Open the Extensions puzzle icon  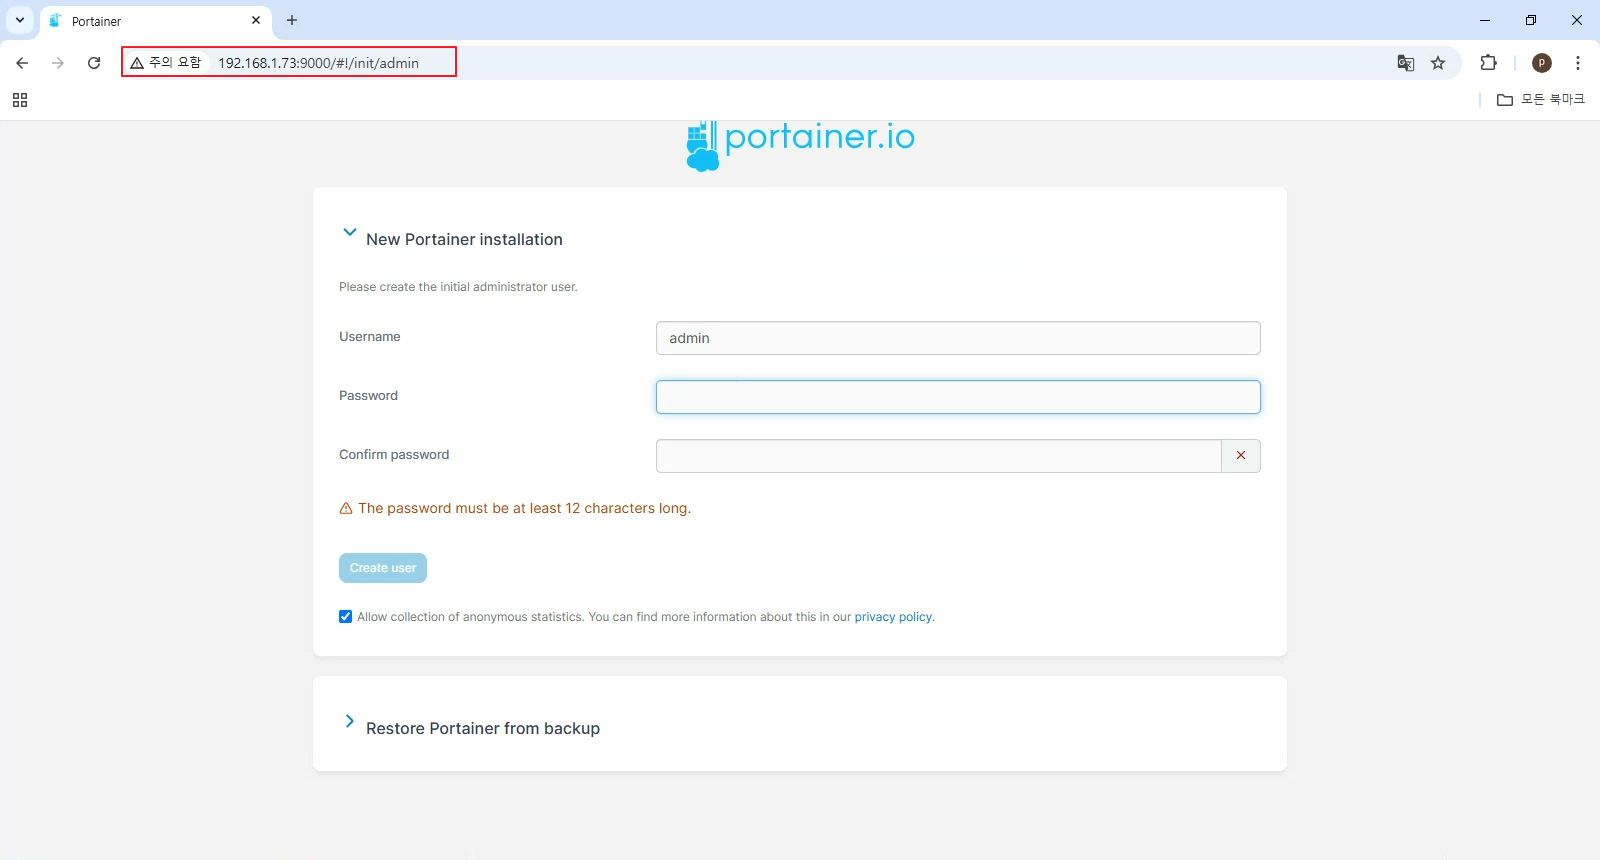pyautogui.click(x=1488, y=63)
